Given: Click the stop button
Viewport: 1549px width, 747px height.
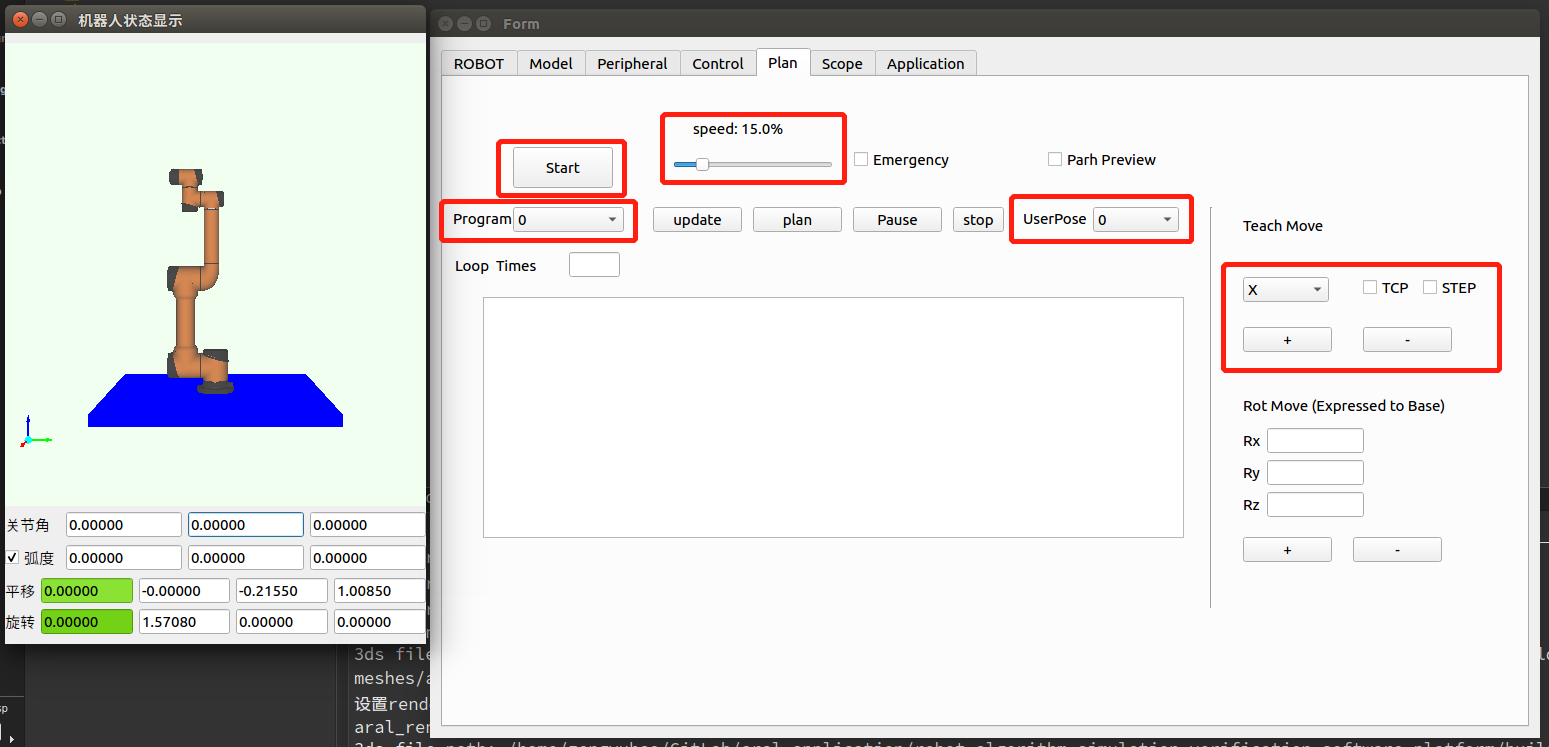Looking at the screenshot, I should pos(978,220).
